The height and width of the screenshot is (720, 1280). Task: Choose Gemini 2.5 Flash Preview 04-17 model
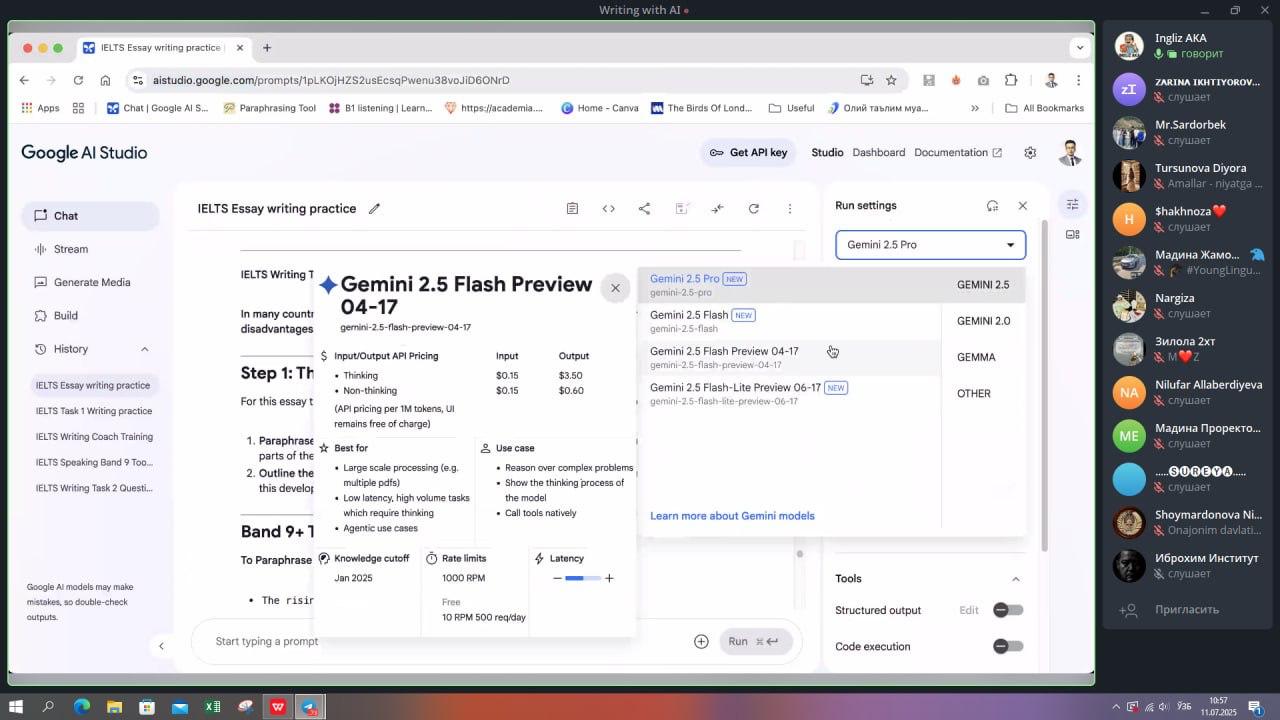tap(790, 357)
